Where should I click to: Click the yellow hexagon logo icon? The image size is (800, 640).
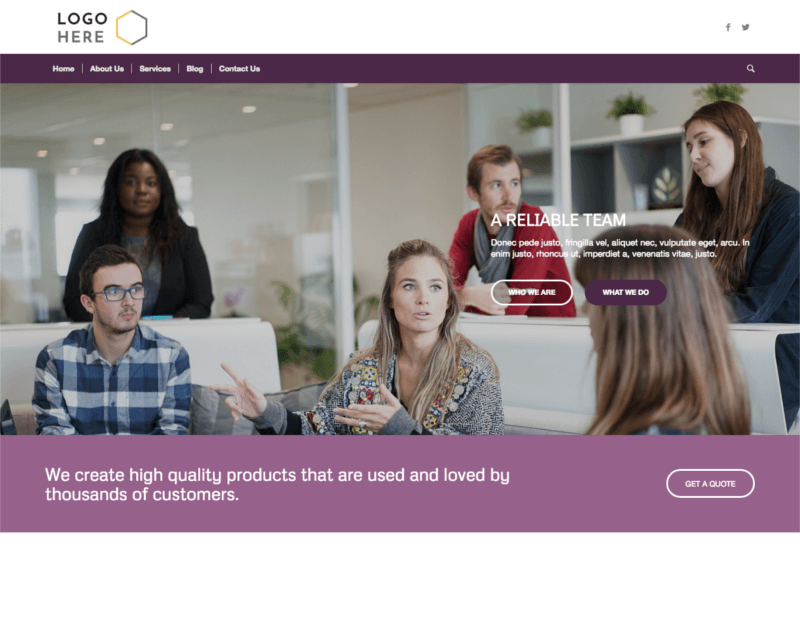(132, 28)
